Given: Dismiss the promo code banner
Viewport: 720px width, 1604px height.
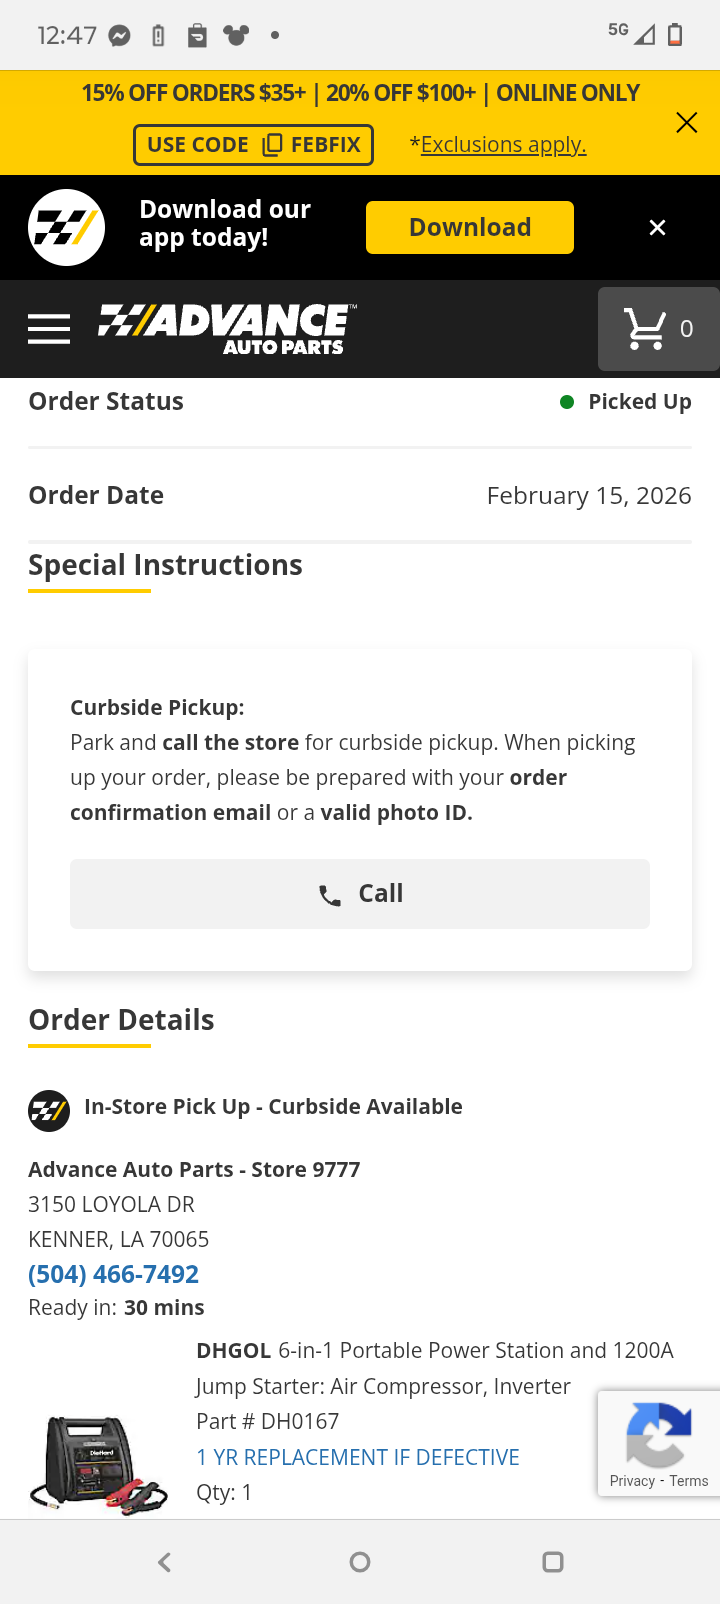Looking at the screenshot, I should tap(686, 123).
